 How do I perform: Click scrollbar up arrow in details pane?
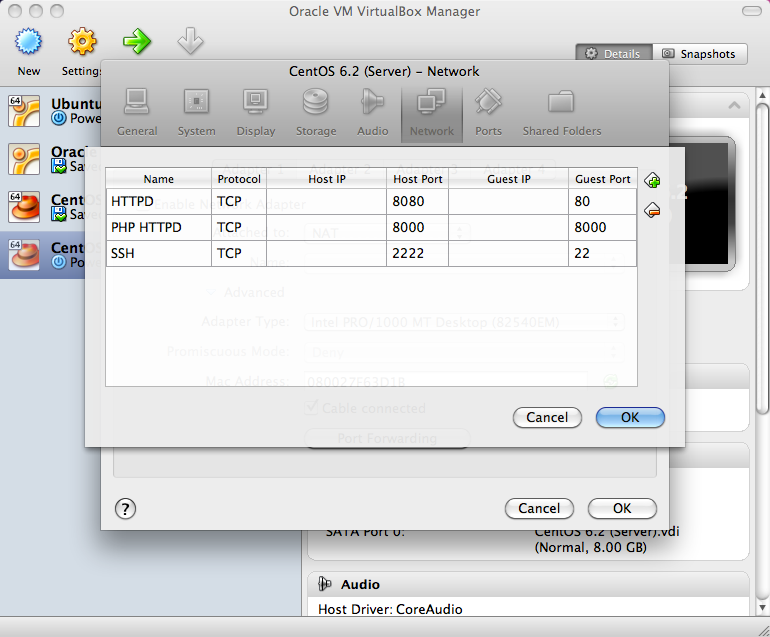click(762, 94)
